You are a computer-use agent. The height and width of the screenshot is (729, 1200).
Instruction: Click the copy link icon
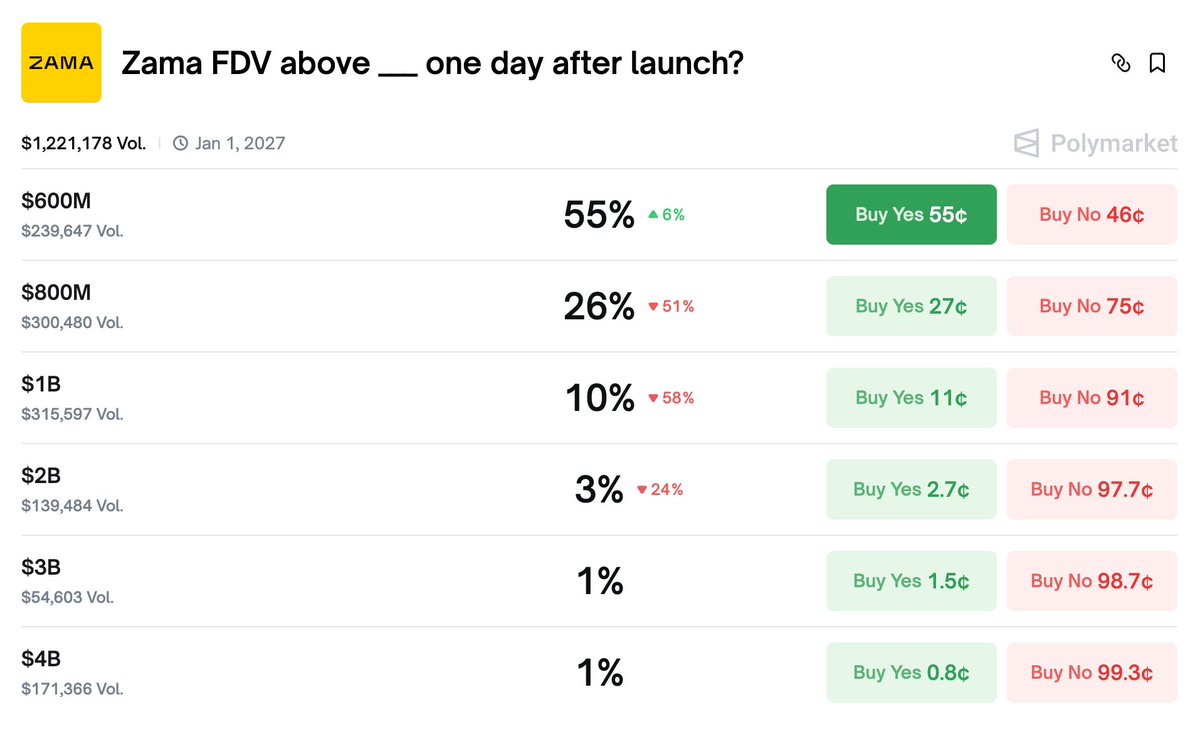[x=1121, y=63]
